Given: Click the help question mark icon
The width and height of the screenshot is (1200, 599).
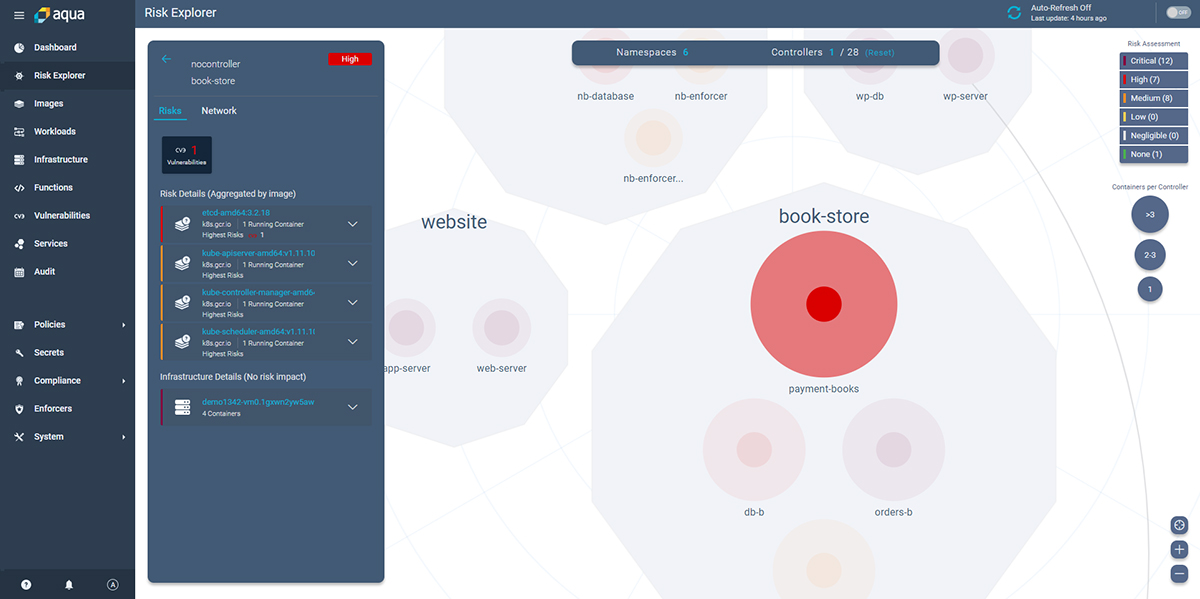Looking at the screenshot, I should (x=26, y=585).
